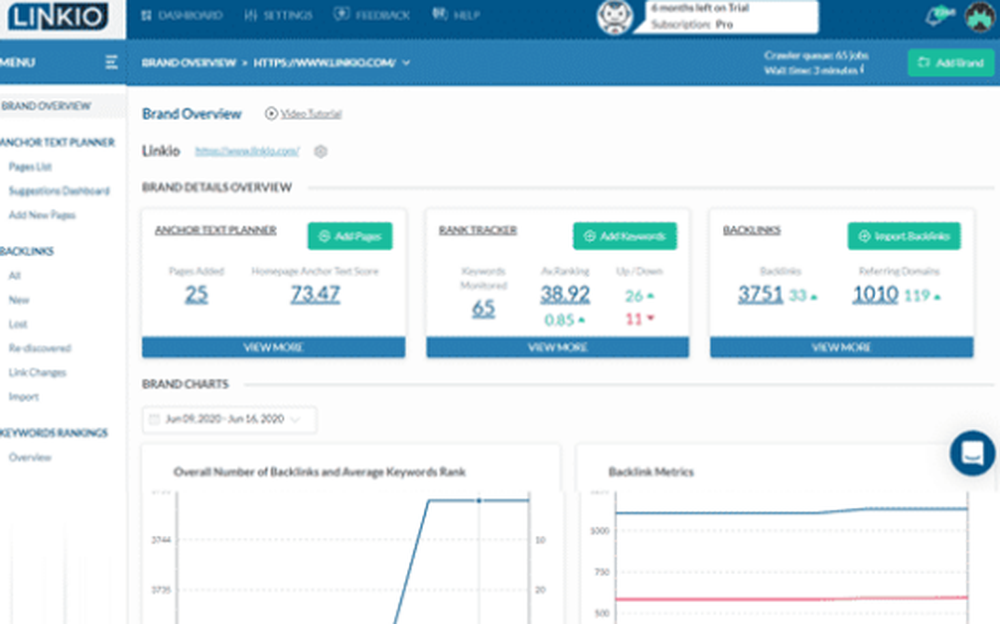Open the date range picker
The width and height of the screenshot is (1000, 624).
pos(230,419)
